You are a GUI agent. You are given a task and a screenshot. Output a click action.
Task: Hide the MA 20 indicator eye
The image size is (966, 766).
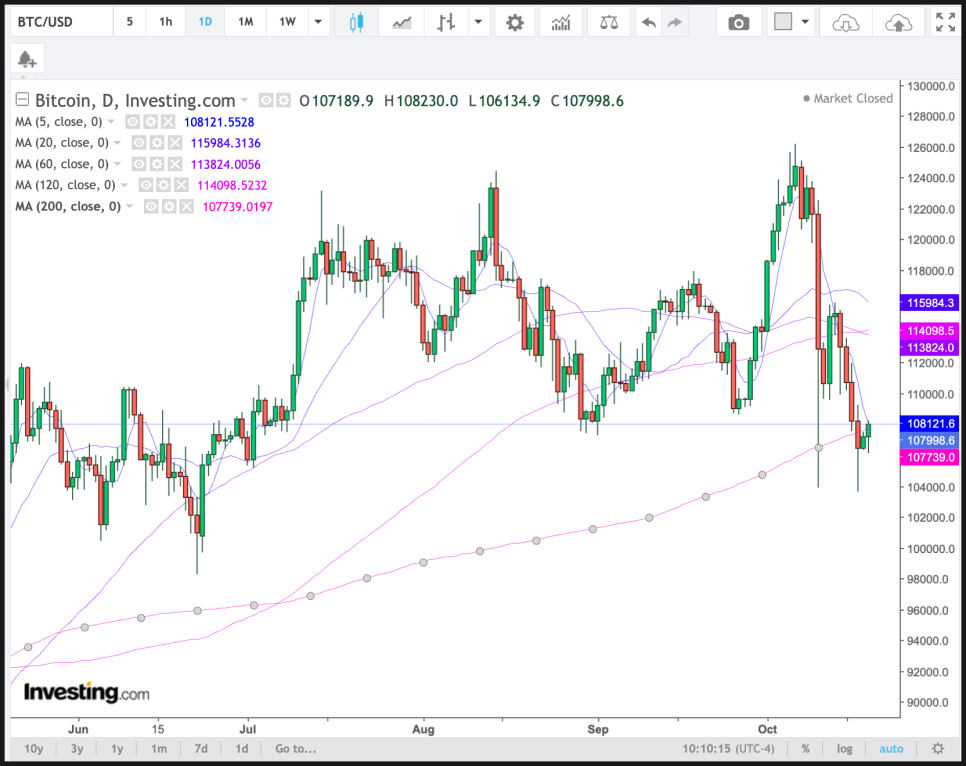(139, 143)
